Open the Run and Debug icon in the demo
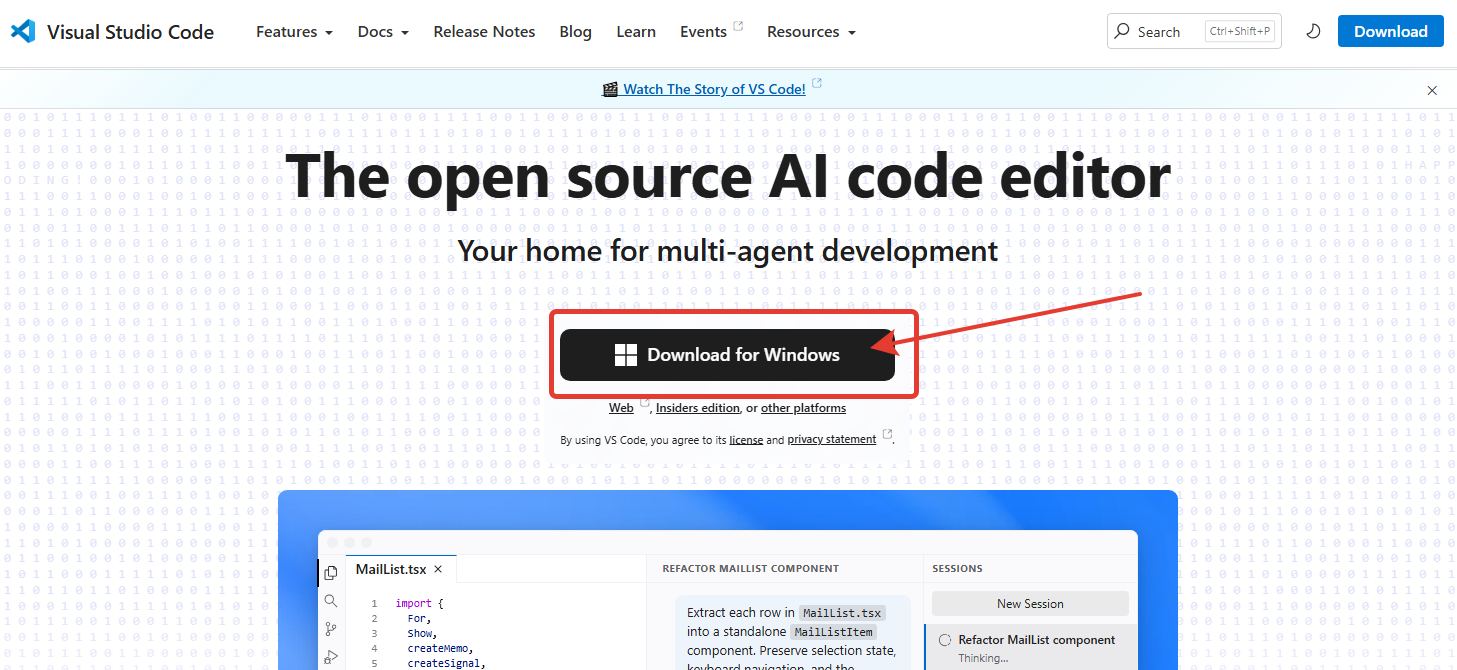The image size is (1457, 670). click(331, 657)
